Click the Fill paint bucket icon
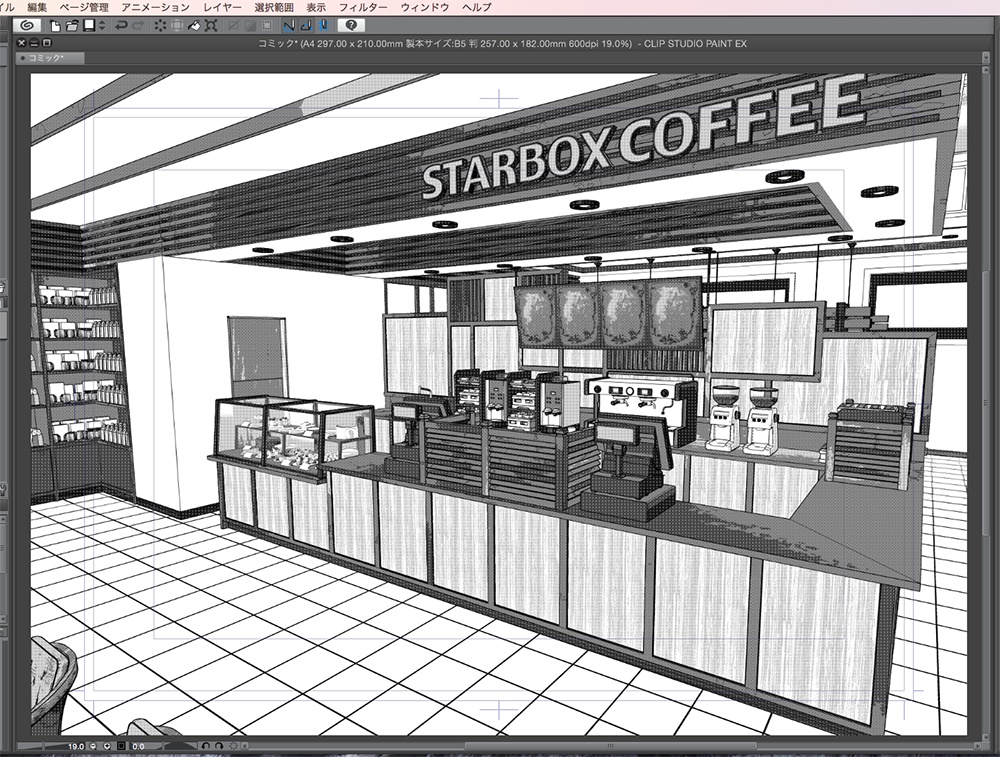The width and height of the screenshot is (1000, 757). 194,24
